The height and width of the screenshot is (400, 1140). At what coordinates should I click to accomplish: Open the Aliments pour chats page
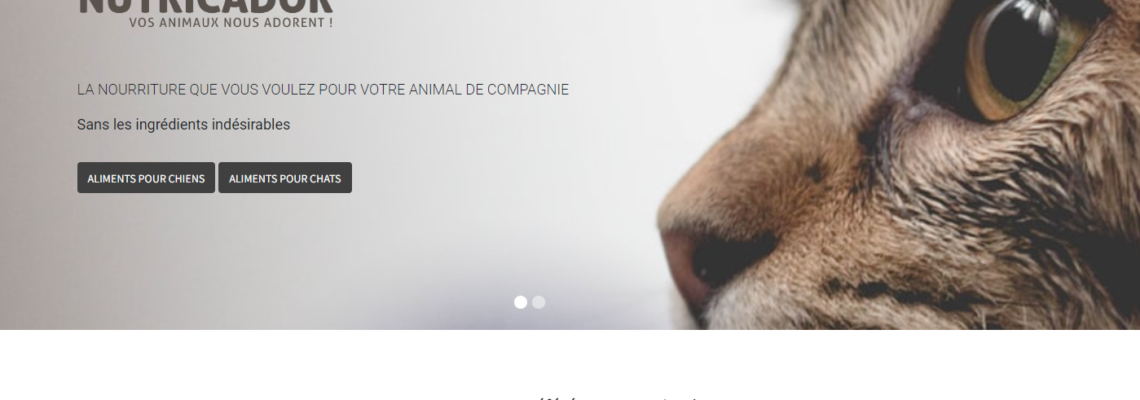(285, 177)
